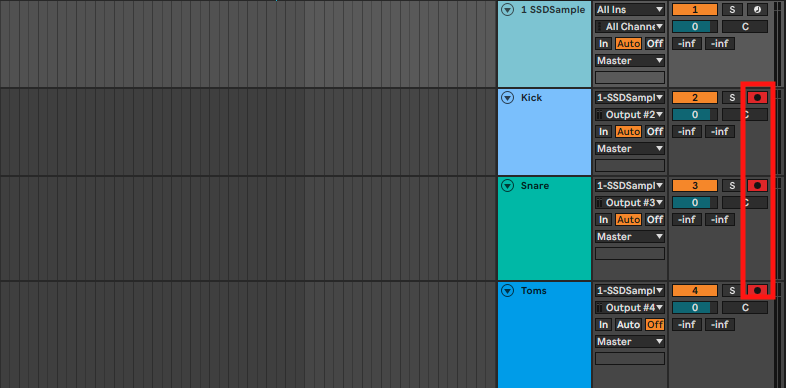Fold the Toms track using its triangle
786x388 pixels.
click(x=508, y=291)
